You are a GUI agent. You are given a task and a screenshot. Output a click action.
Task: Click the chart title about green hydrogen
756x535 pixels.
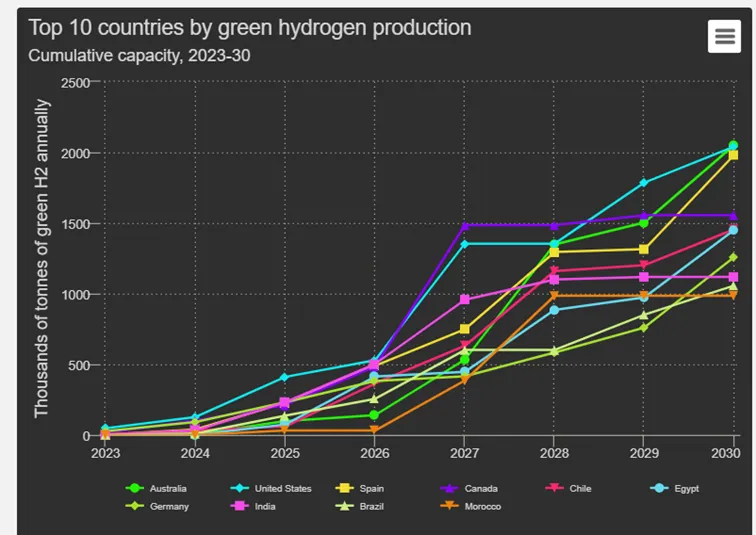pyautogui.click(x=250, y=27)
